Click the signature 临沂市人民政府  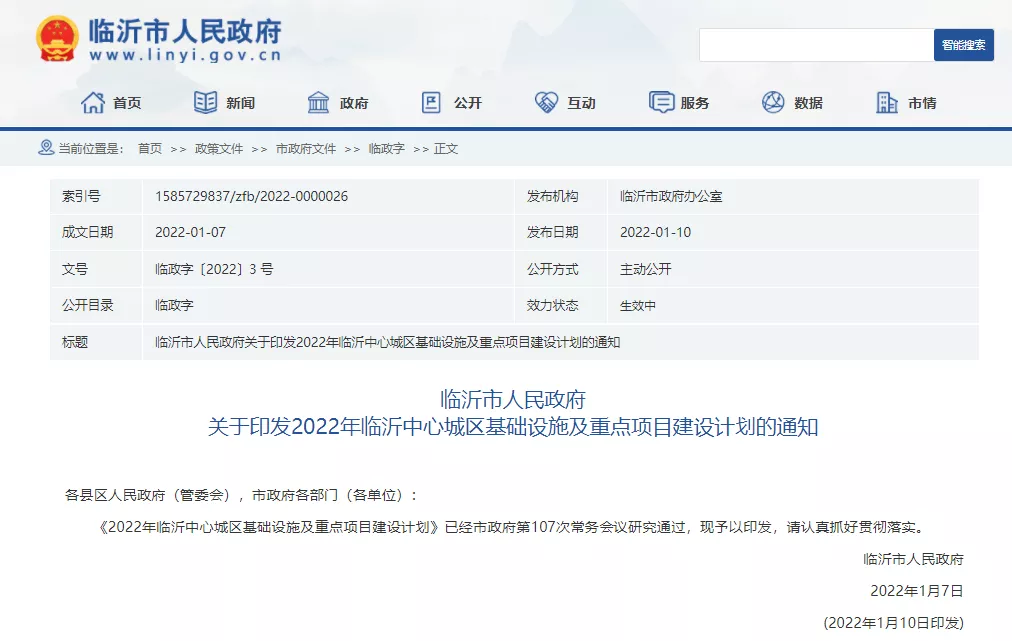913,559
